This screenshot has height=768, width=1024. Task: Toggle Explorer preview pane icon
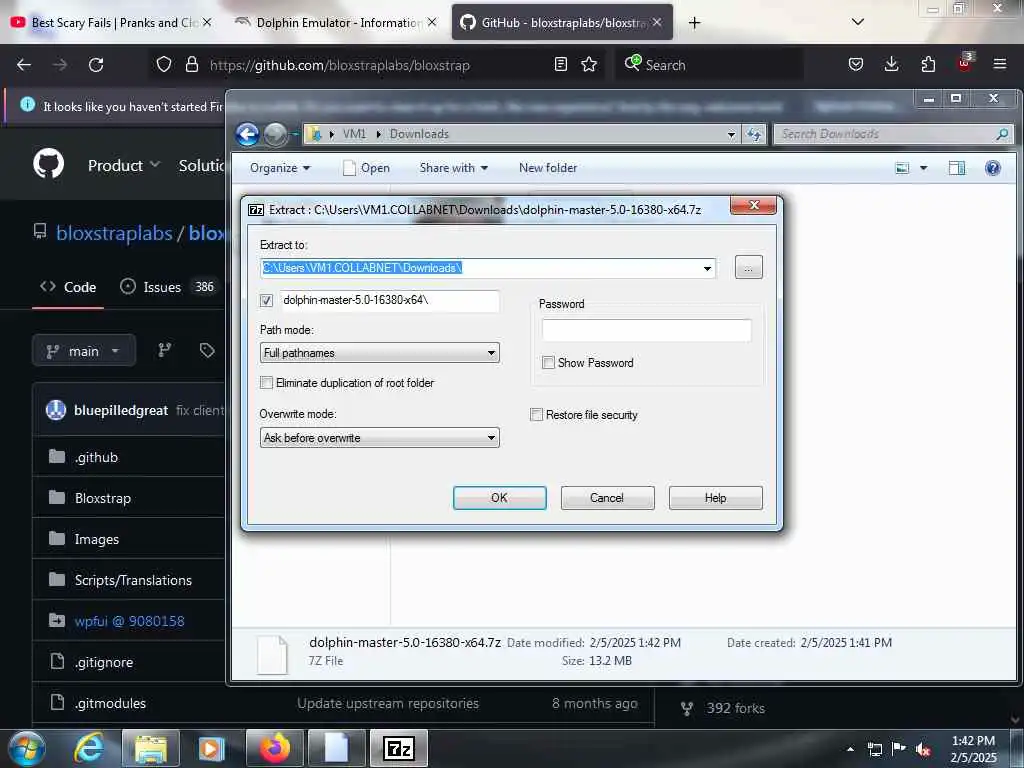coord(957,168)
